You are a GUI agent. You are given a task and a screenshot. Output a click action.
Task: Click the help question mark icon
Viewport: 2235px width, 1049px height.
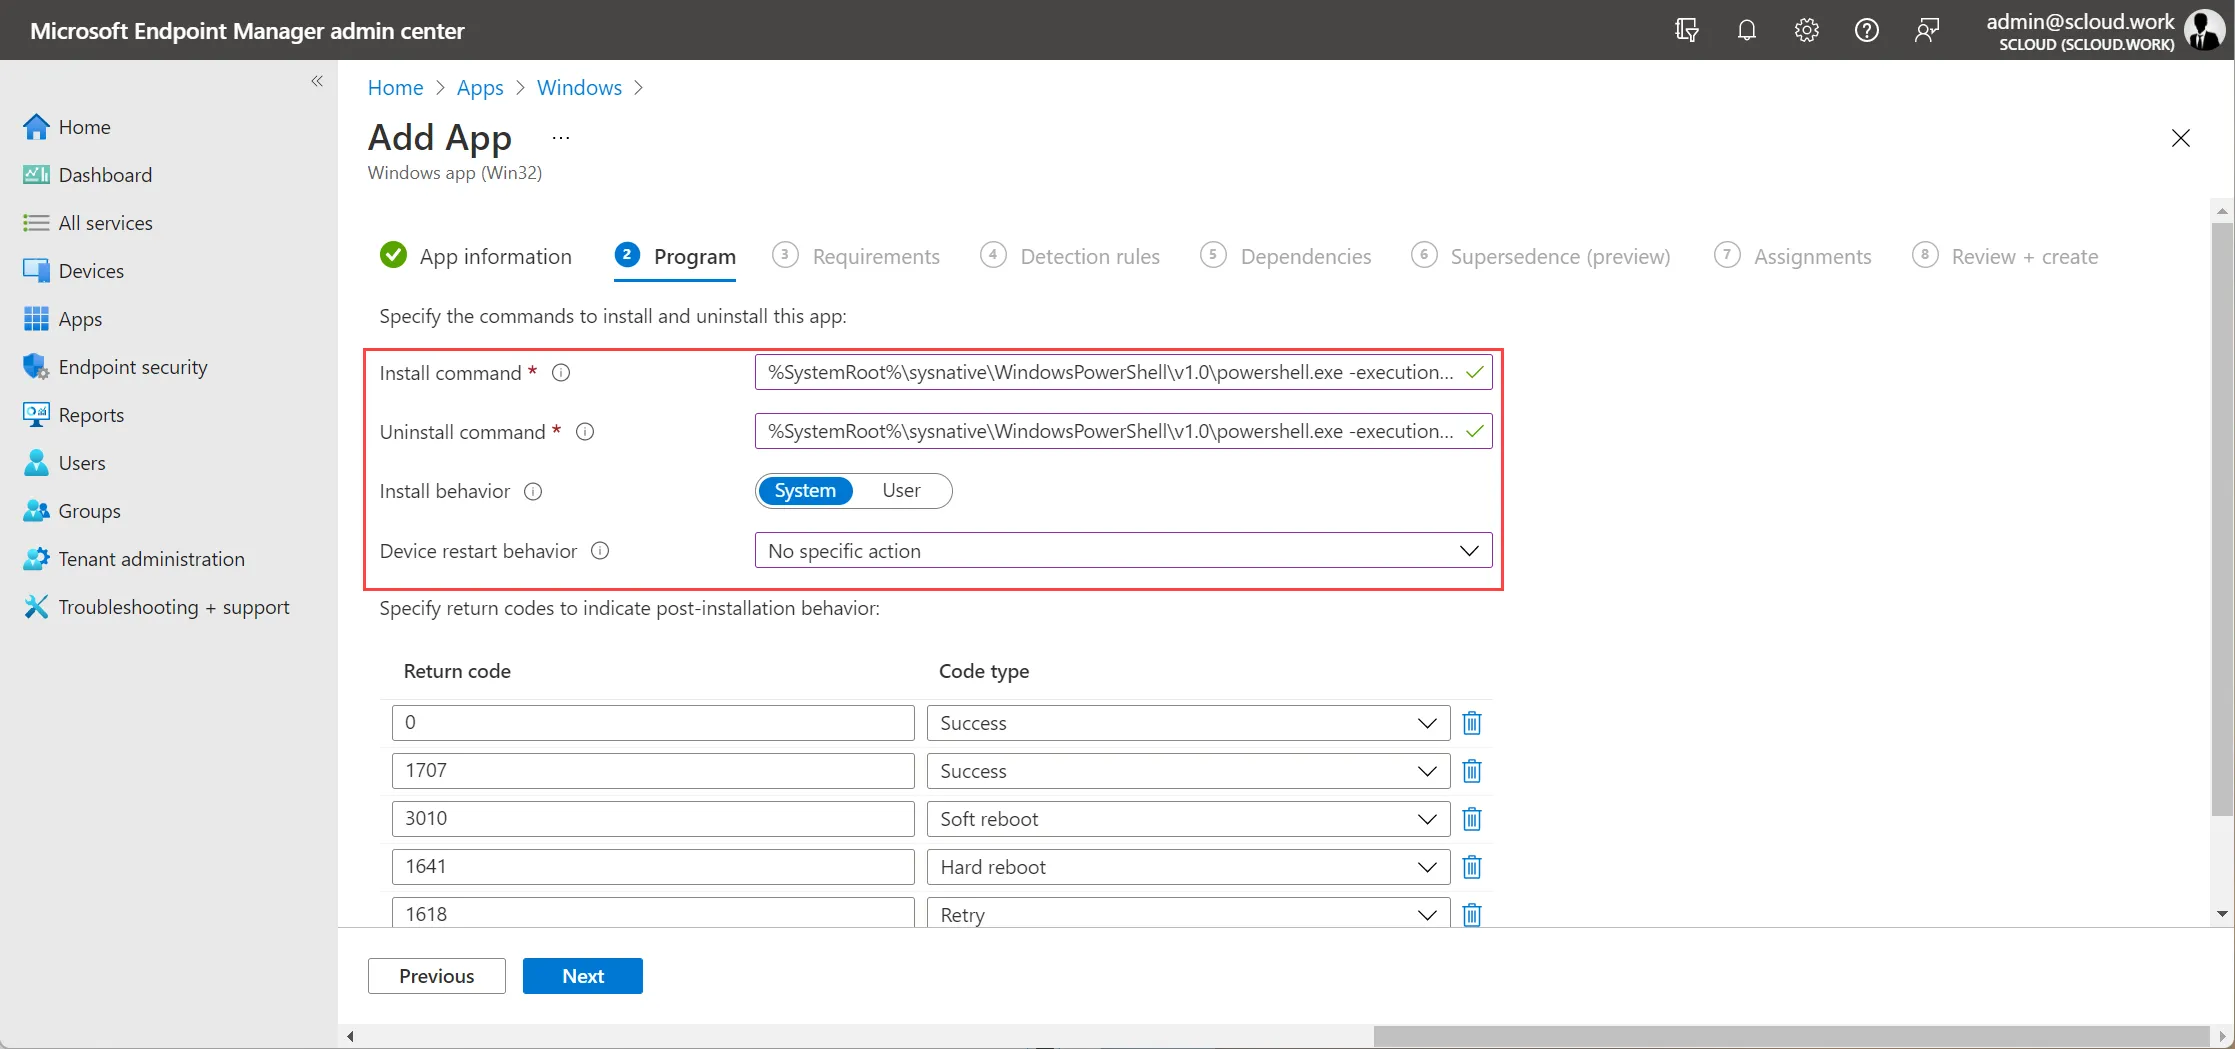click(x=1866, y=30)
